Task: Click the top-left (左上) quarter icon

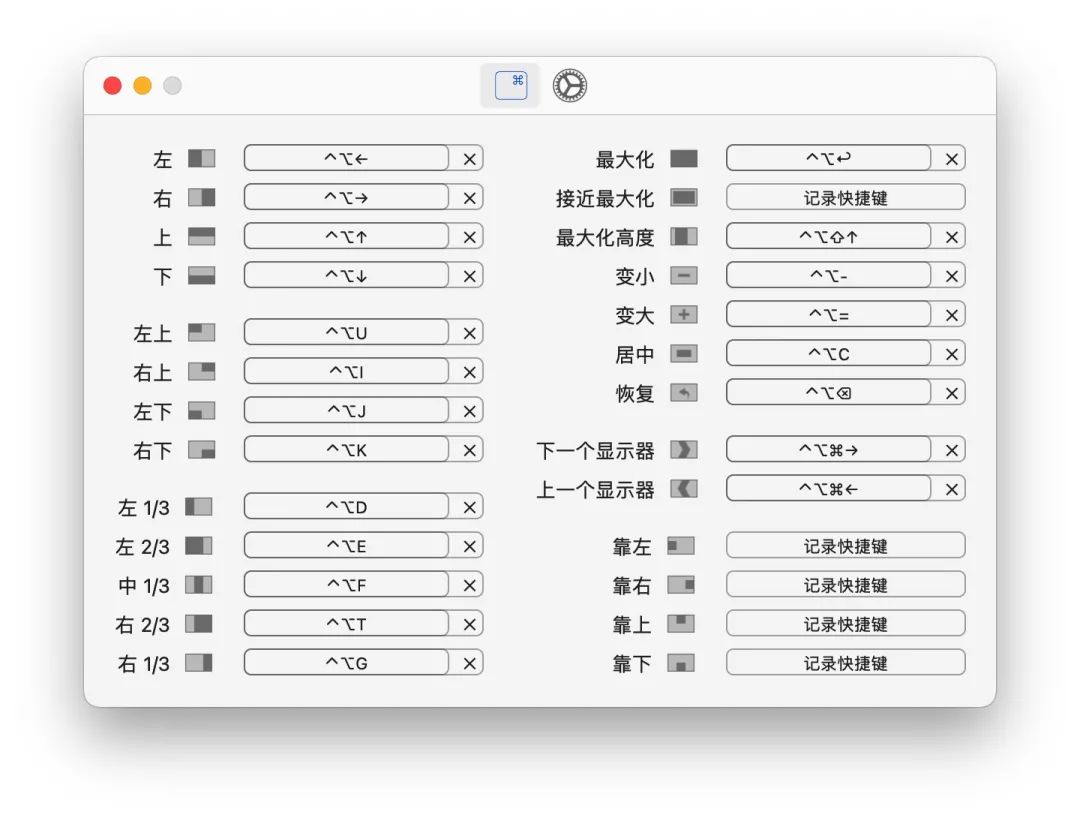Action: [201, 332]
